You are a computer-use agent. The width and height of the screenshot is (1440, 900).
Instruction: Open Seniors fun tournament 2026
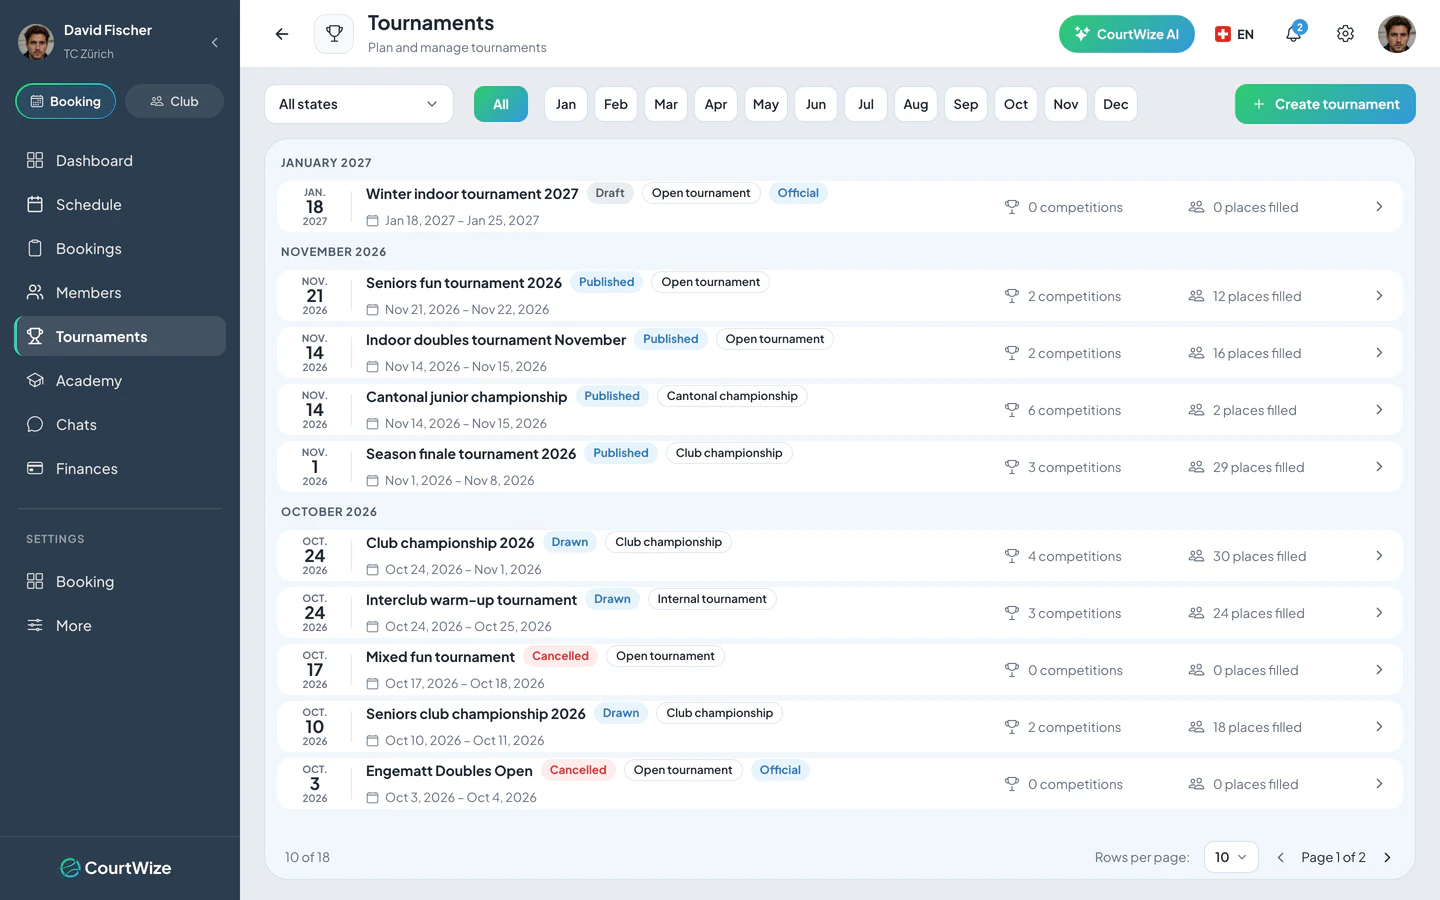[840, 296]
